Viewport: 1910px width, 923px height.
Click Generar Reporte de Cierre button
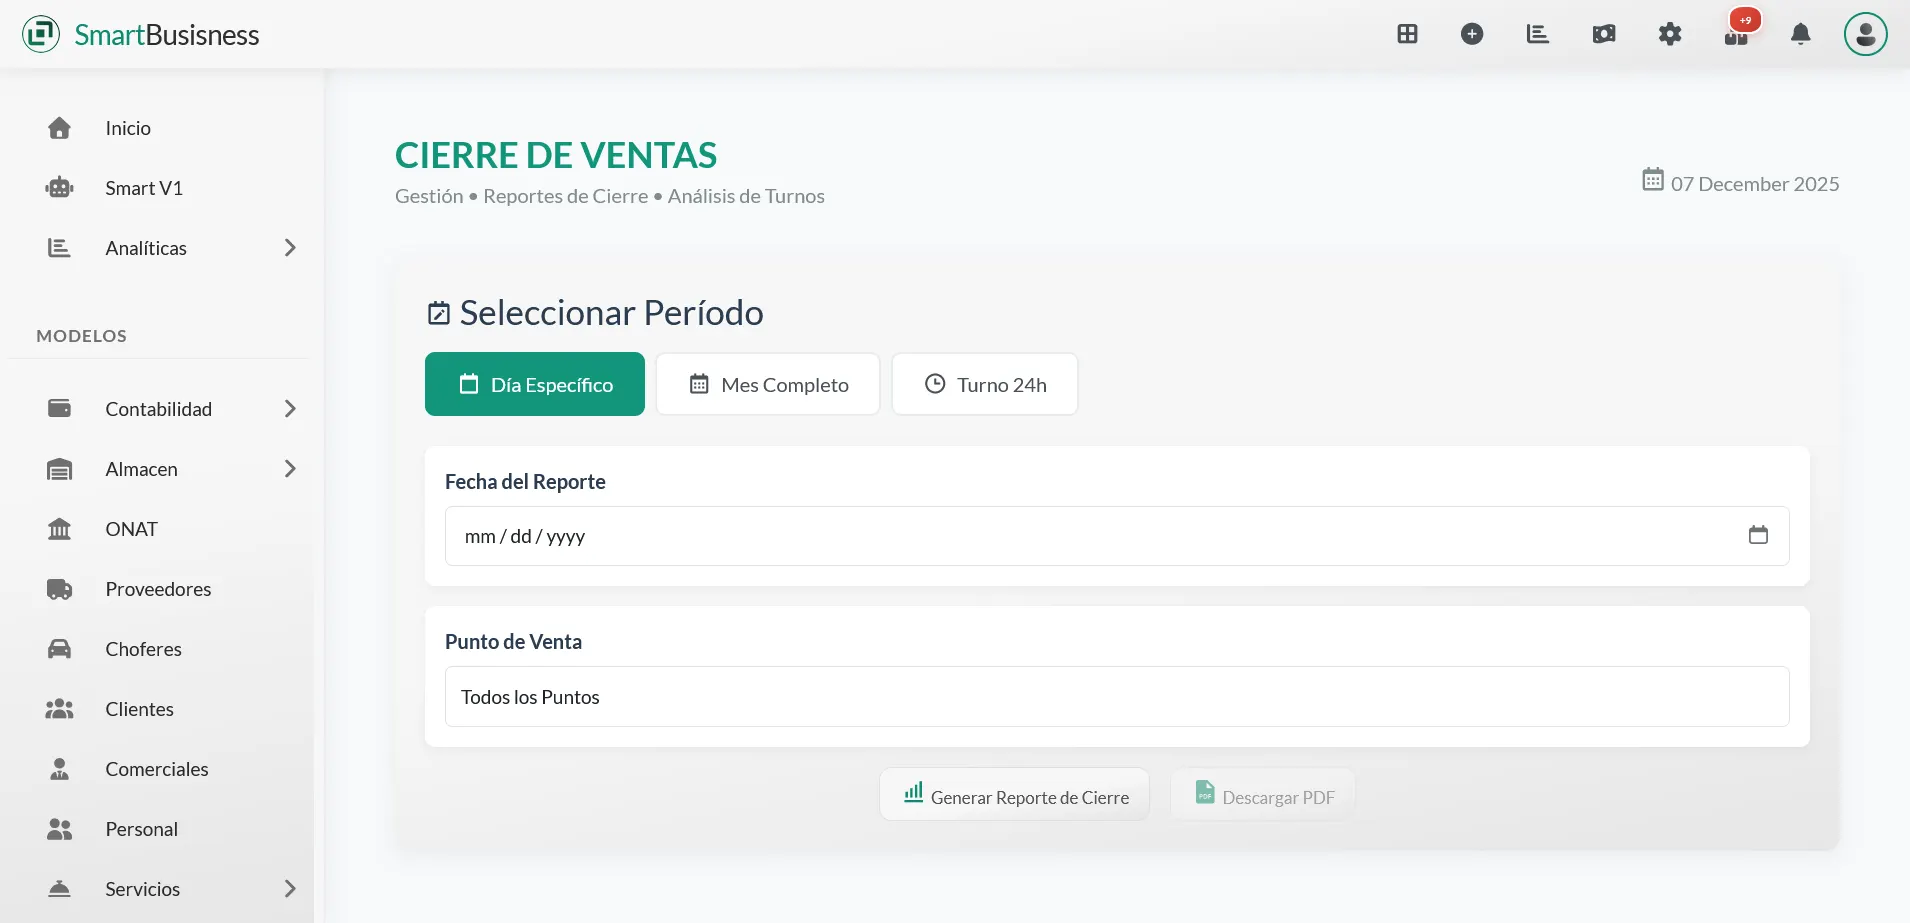pos(1015,795)
